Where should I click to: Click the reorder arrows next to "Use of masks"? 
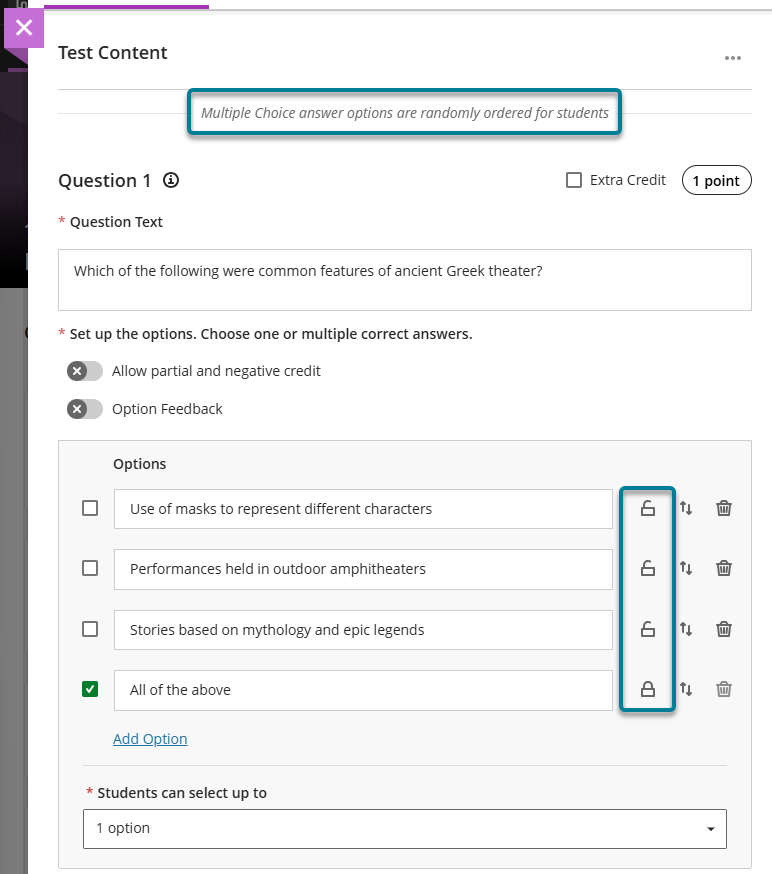(x=686, y=508)
